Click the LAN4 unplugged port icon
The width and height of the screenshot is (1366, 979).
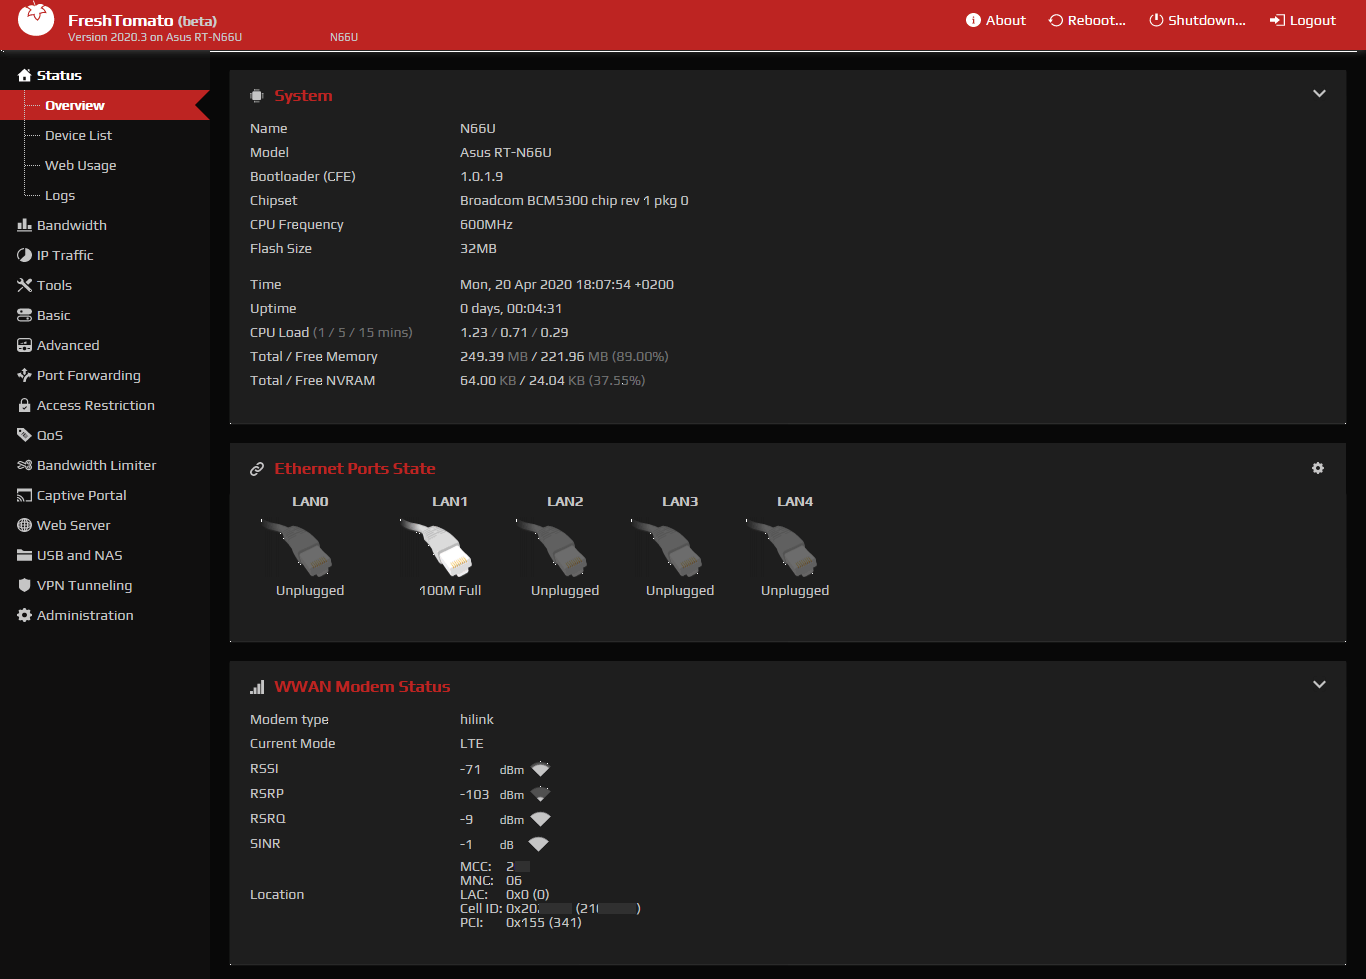pyautogui.click(x=782, y=547)
